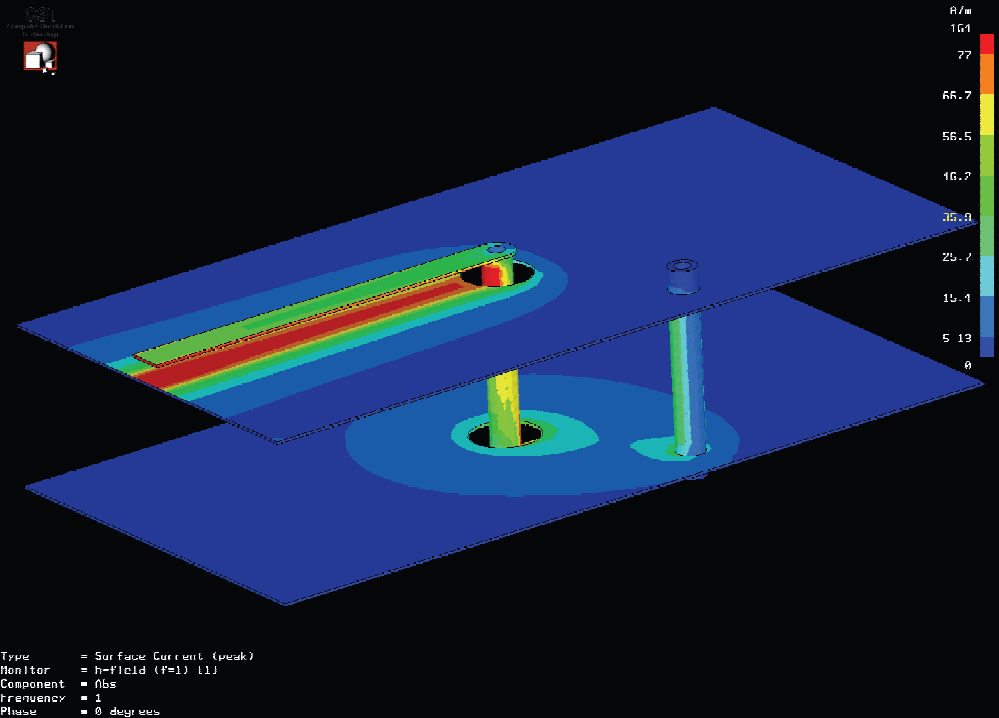Pick the tall cyan ground via cylinder
The width and height of the screenshot is (999, 718).
click(687, 385)
